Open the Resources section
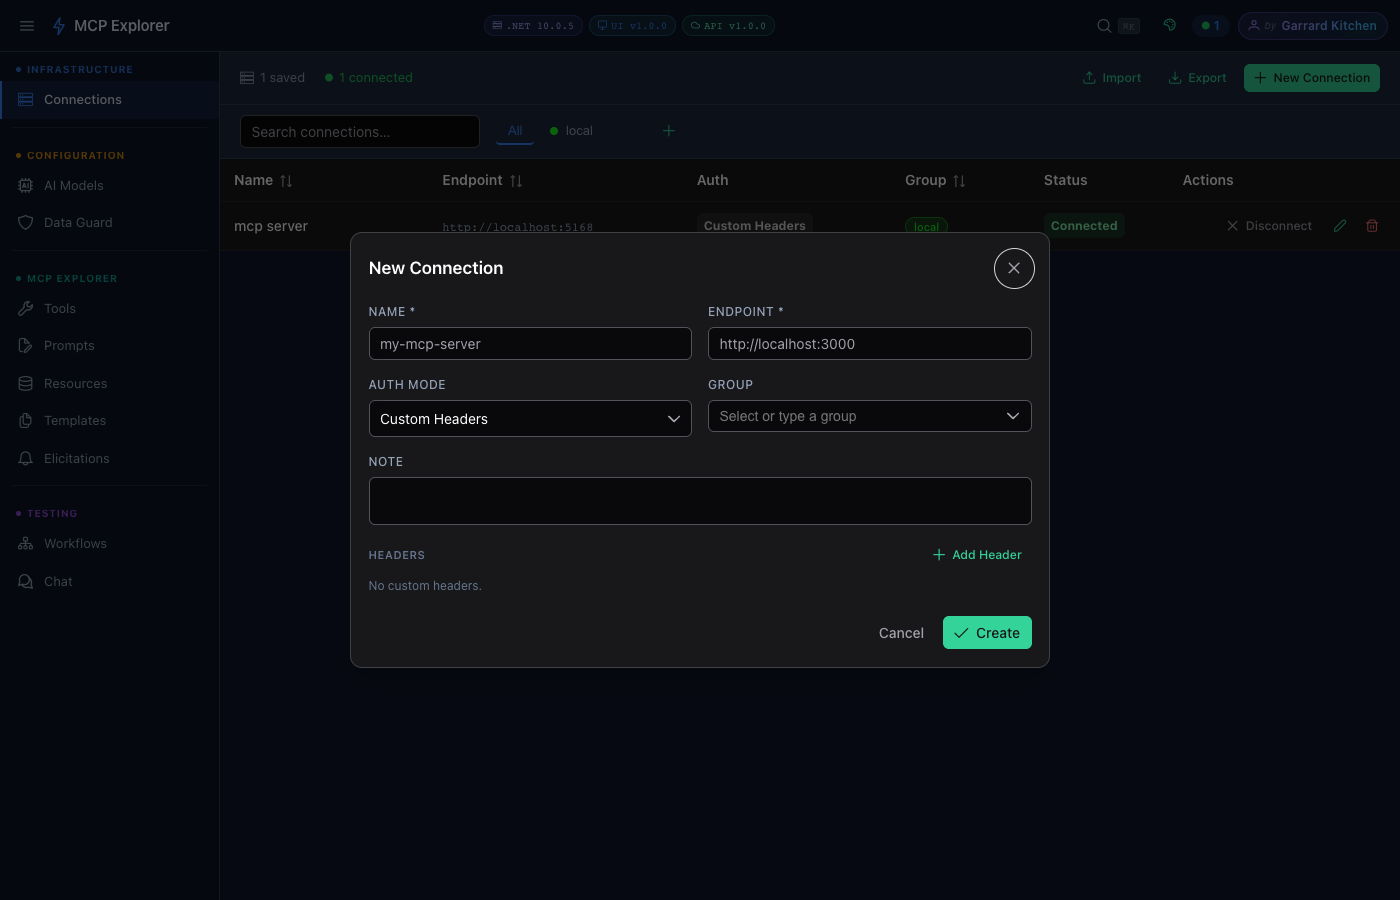This screenshot has width=1400, height=900. pos(74,383)
